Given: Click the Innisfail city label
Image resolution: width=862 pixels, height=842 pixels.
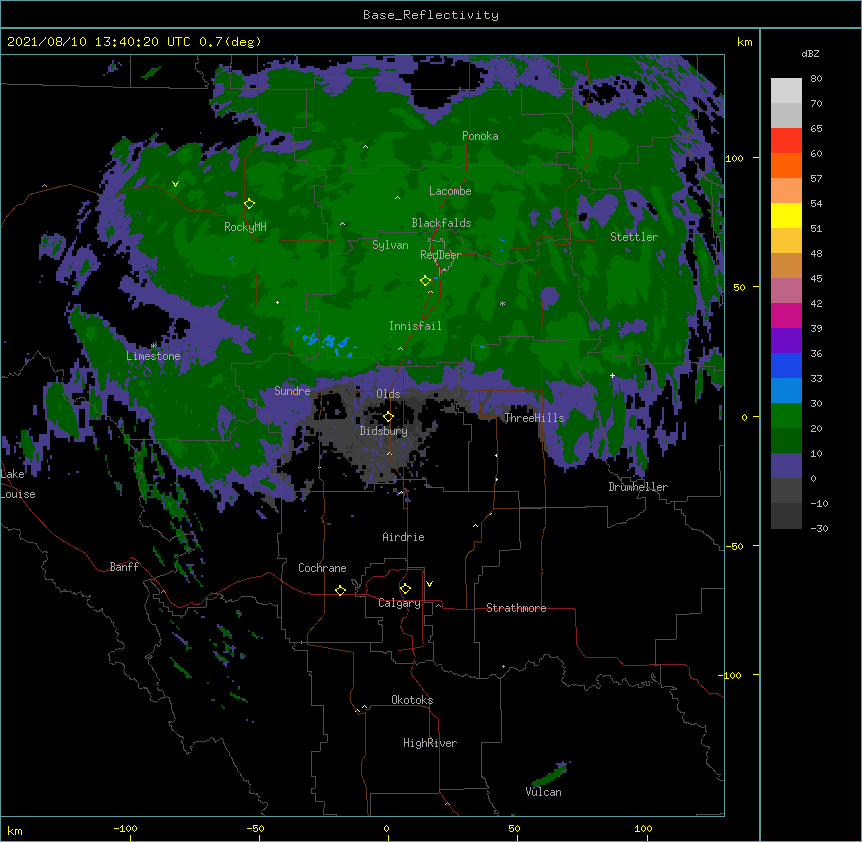Looking at the screenshot, I should [x=415, y=326].
